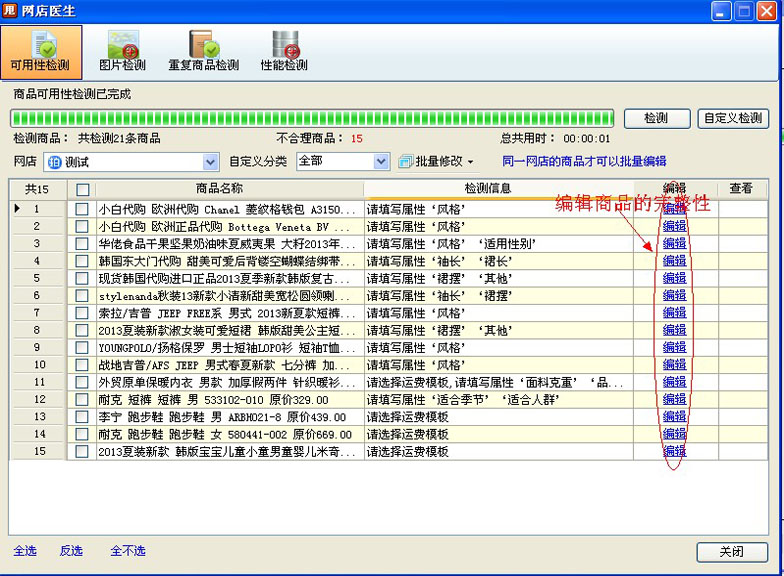The width and height of the screenshot is (784, 576).
Task: Click 同一网店的商品才可以批量编辑 notice text
Action: 584,162
